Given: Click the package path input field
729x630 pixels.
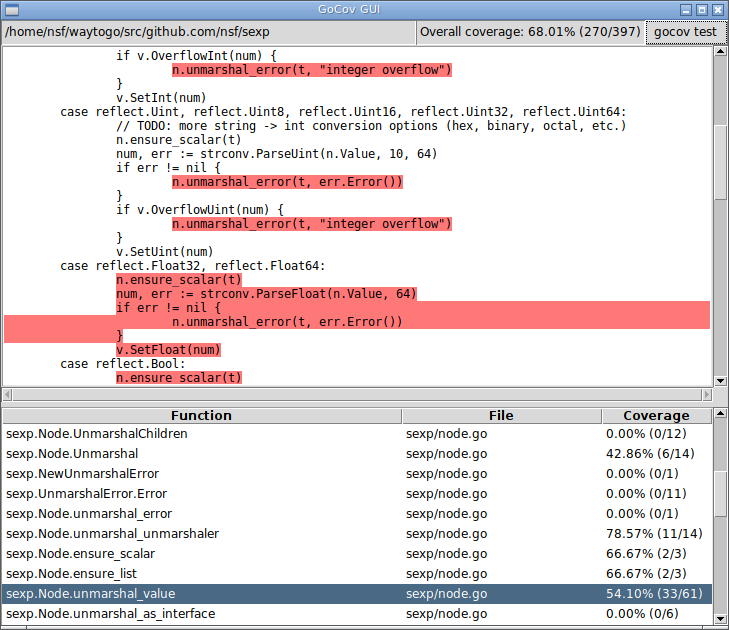Looking at the screenshot, I should 208,32.
